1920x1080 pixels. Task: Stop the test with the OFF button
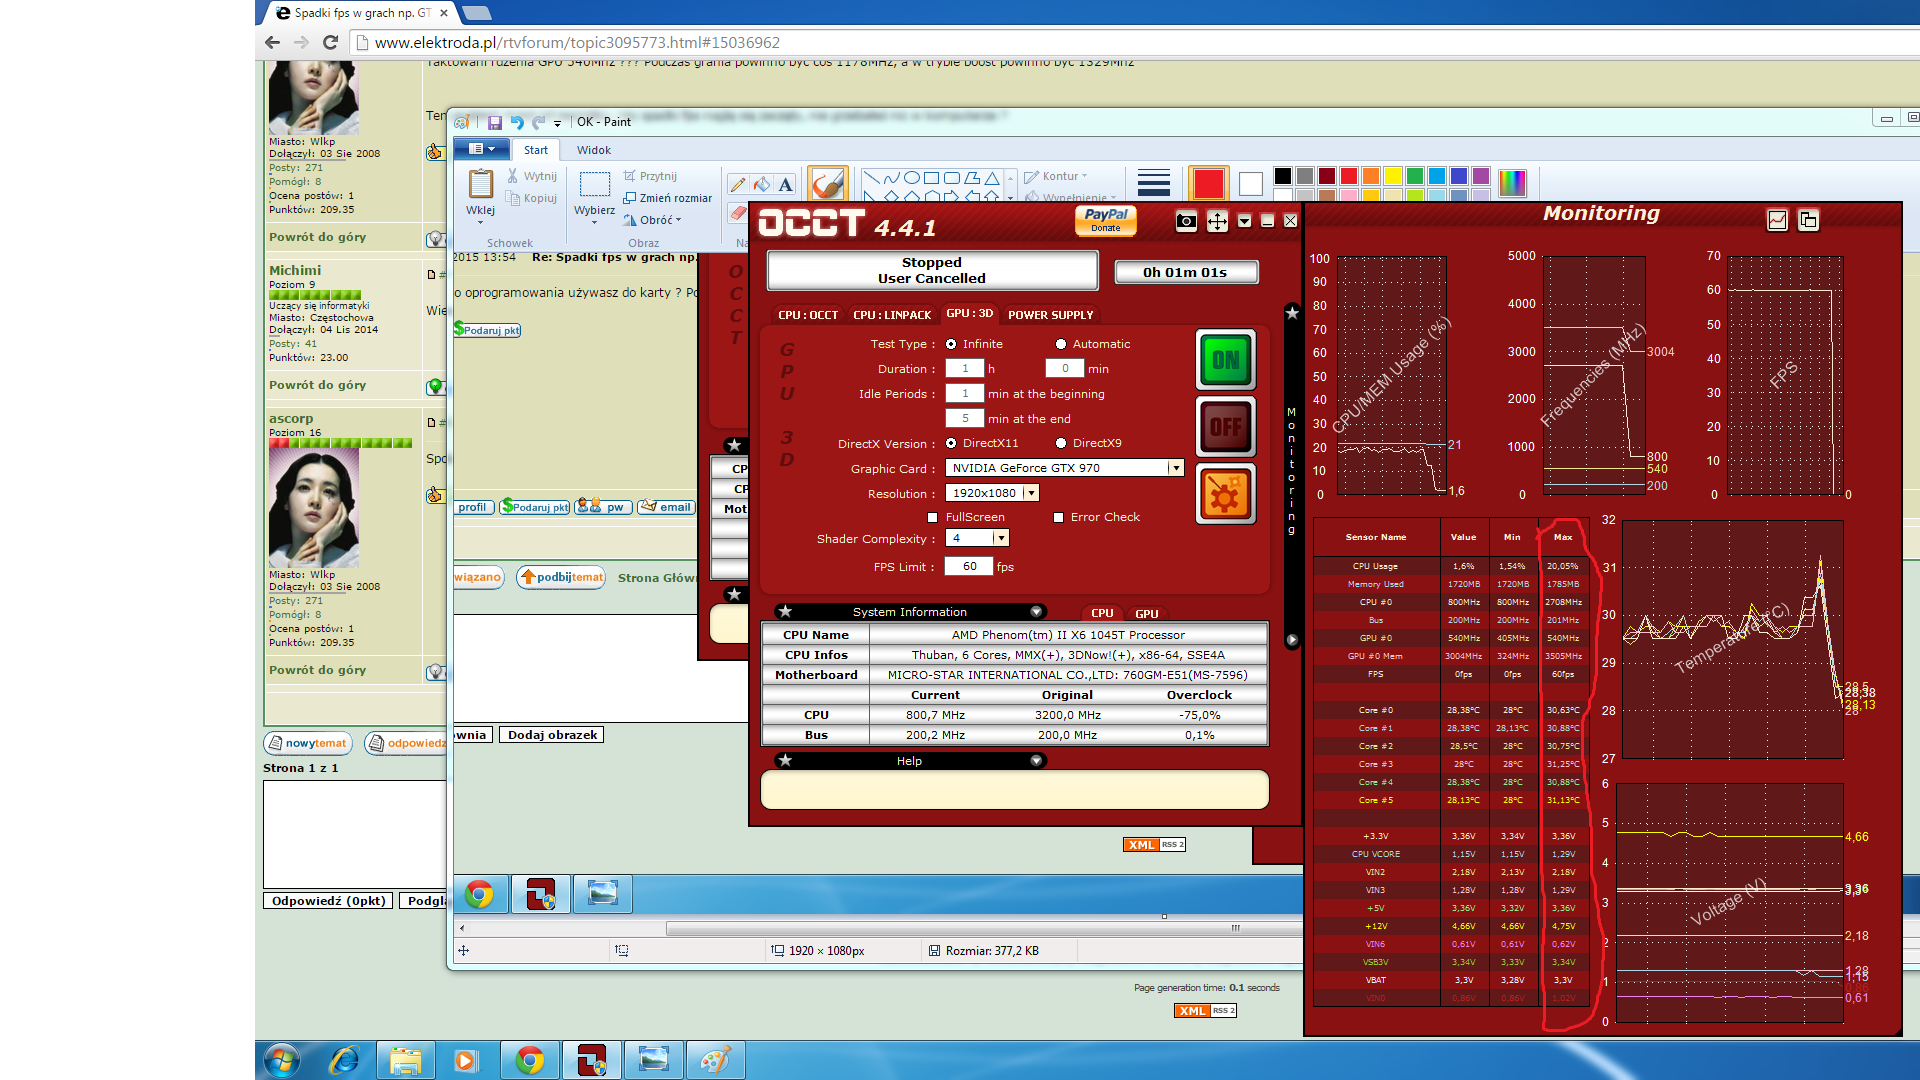point(1226,427)
